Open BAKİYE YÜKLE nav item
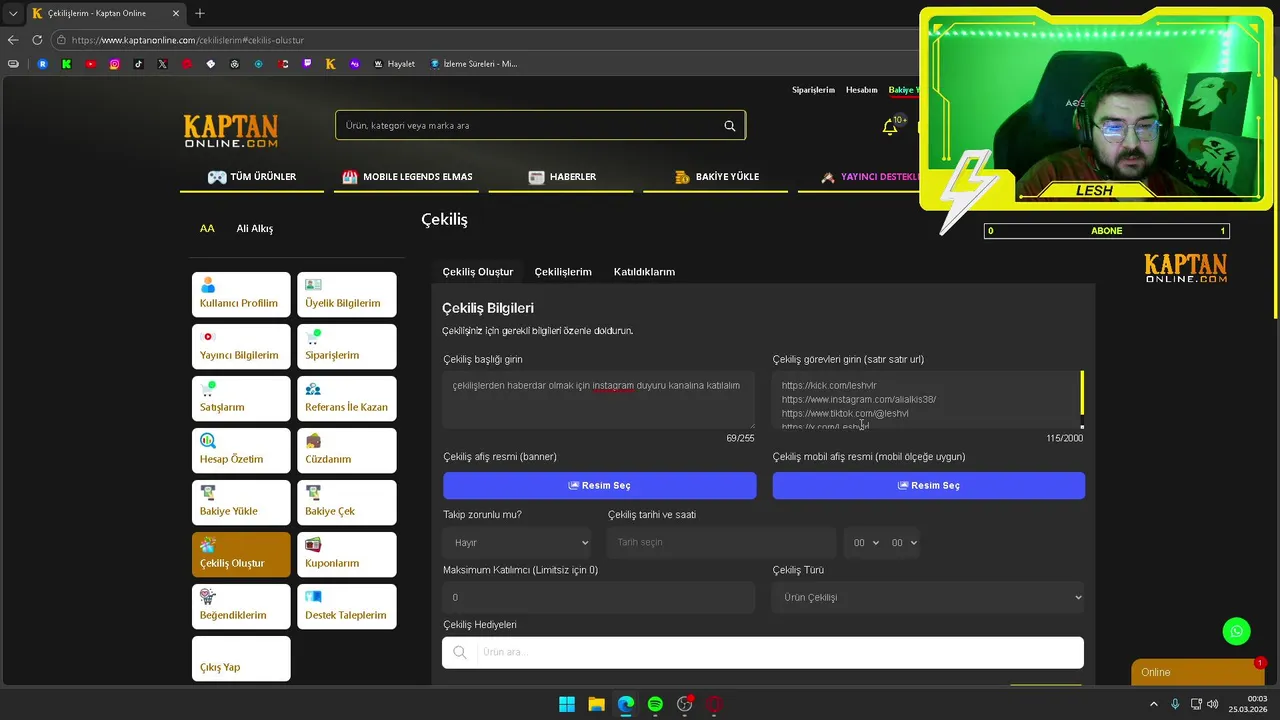The height and width of the screenshot is (720, 1280). click(x=716, y=177)
